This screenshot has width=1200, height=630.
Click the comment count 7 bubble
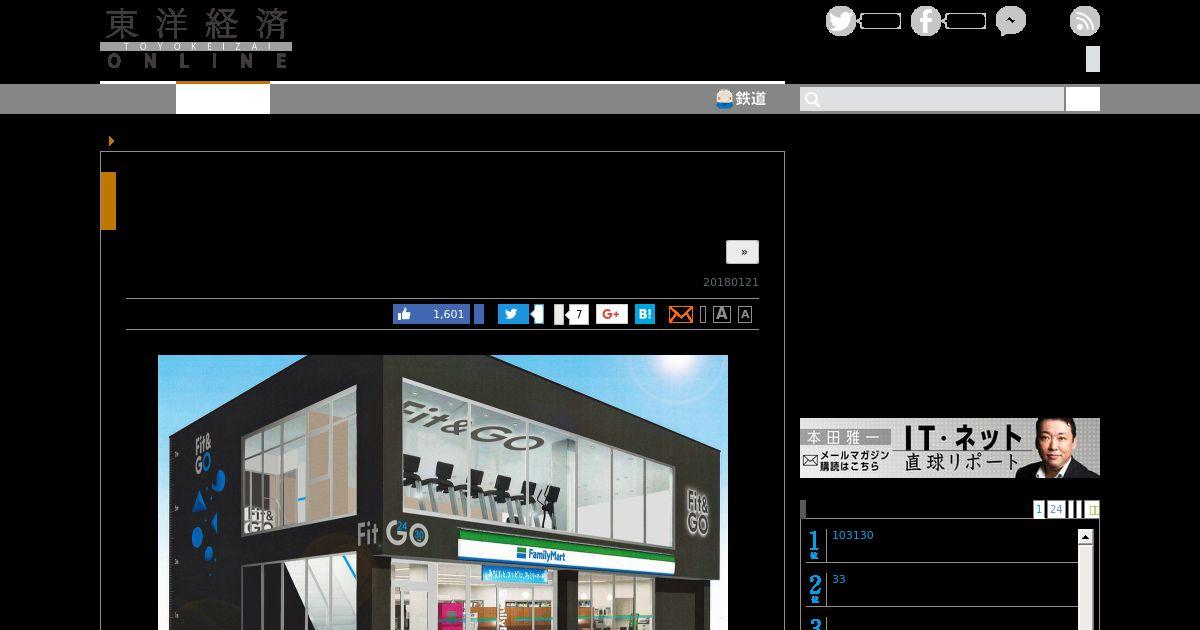576,314
